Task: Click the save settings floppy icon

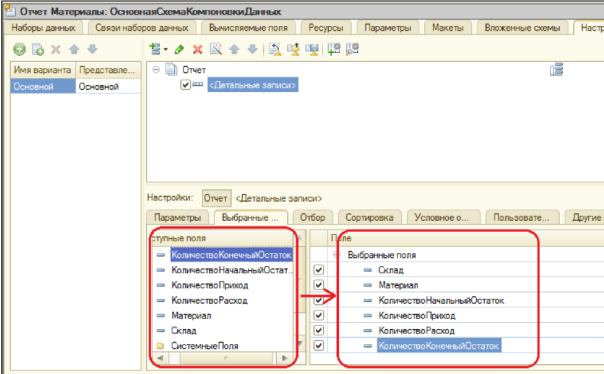Action: 312,49
